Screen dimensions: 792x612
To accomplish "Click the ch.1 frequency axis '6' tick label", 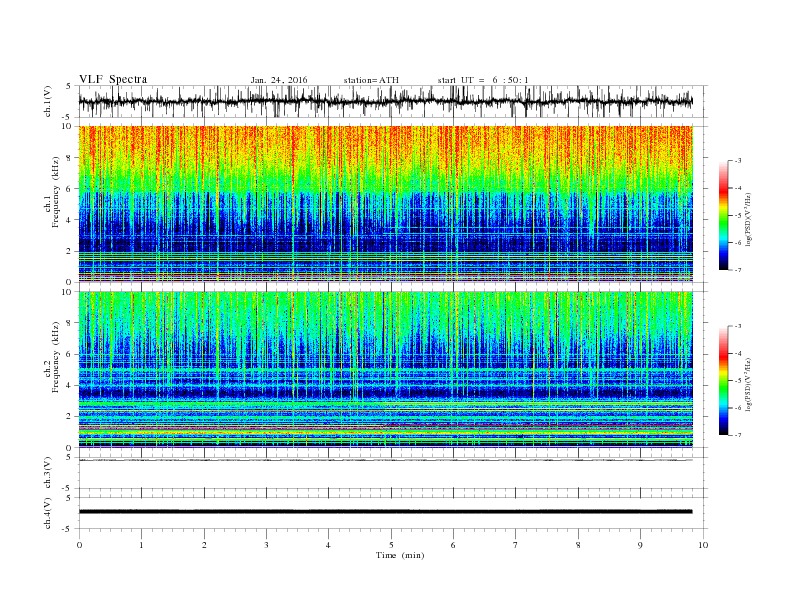I will pyautogui.click(x=70, y=189).
